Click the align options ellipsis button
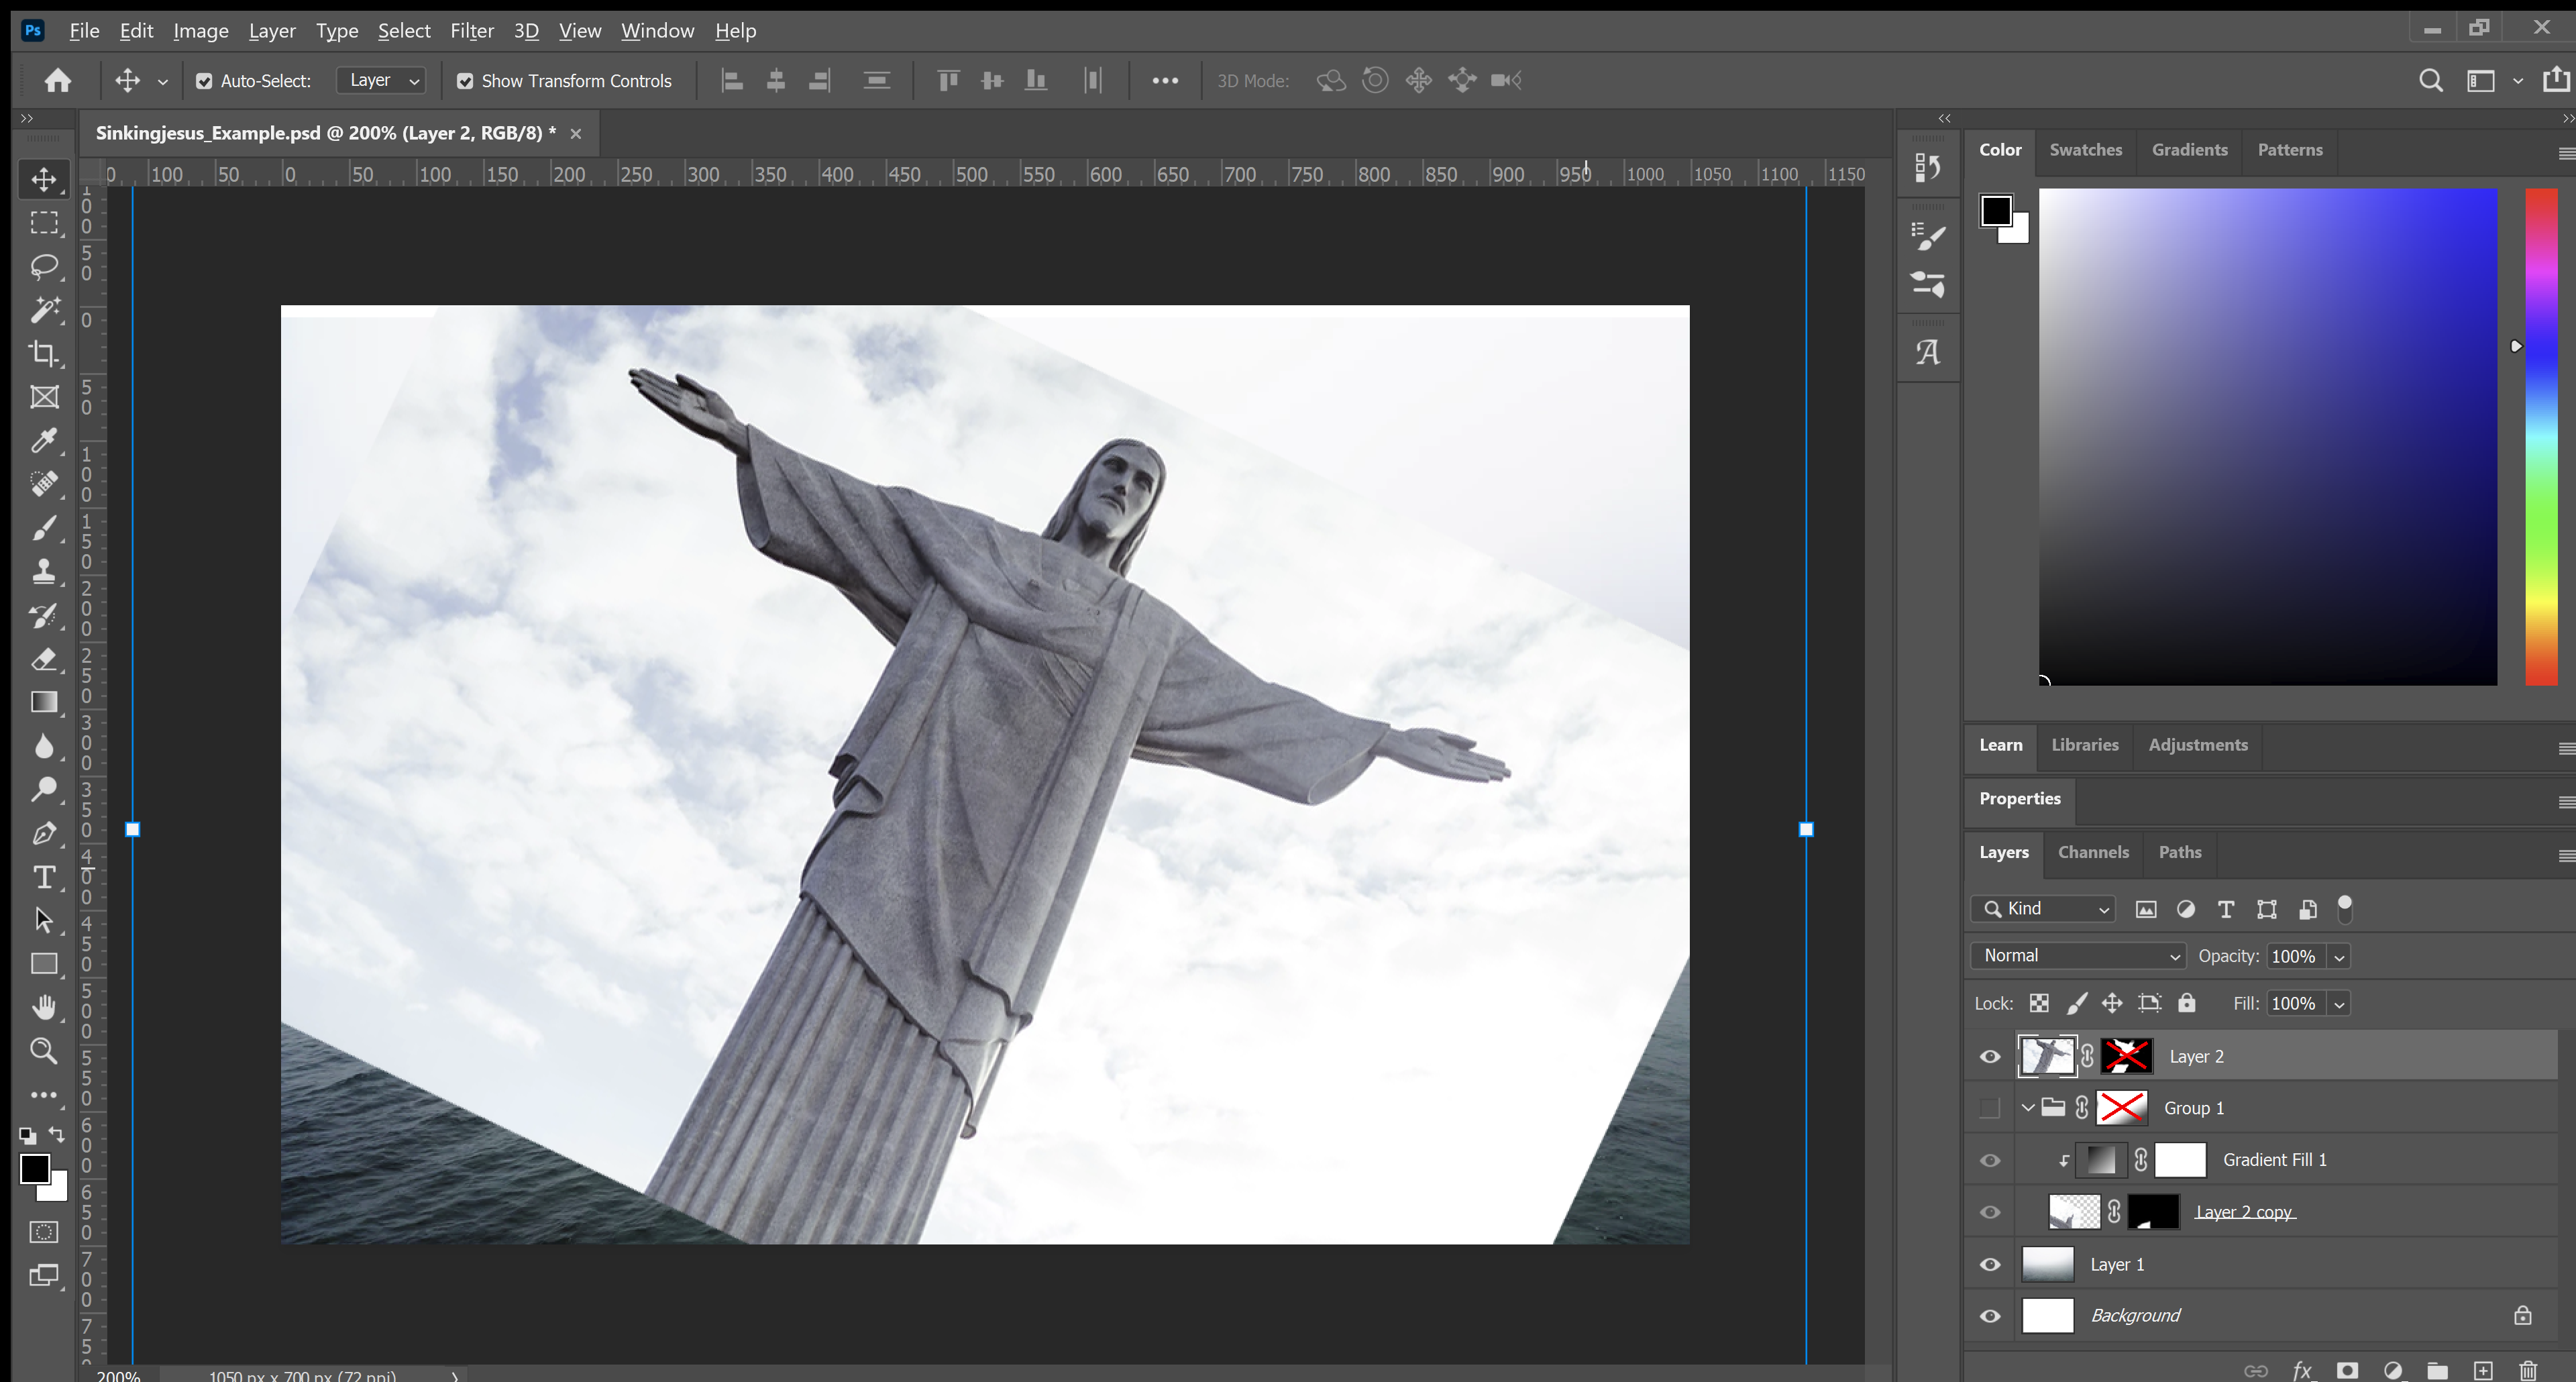 pyautogui.click(x=1165, y=81)
